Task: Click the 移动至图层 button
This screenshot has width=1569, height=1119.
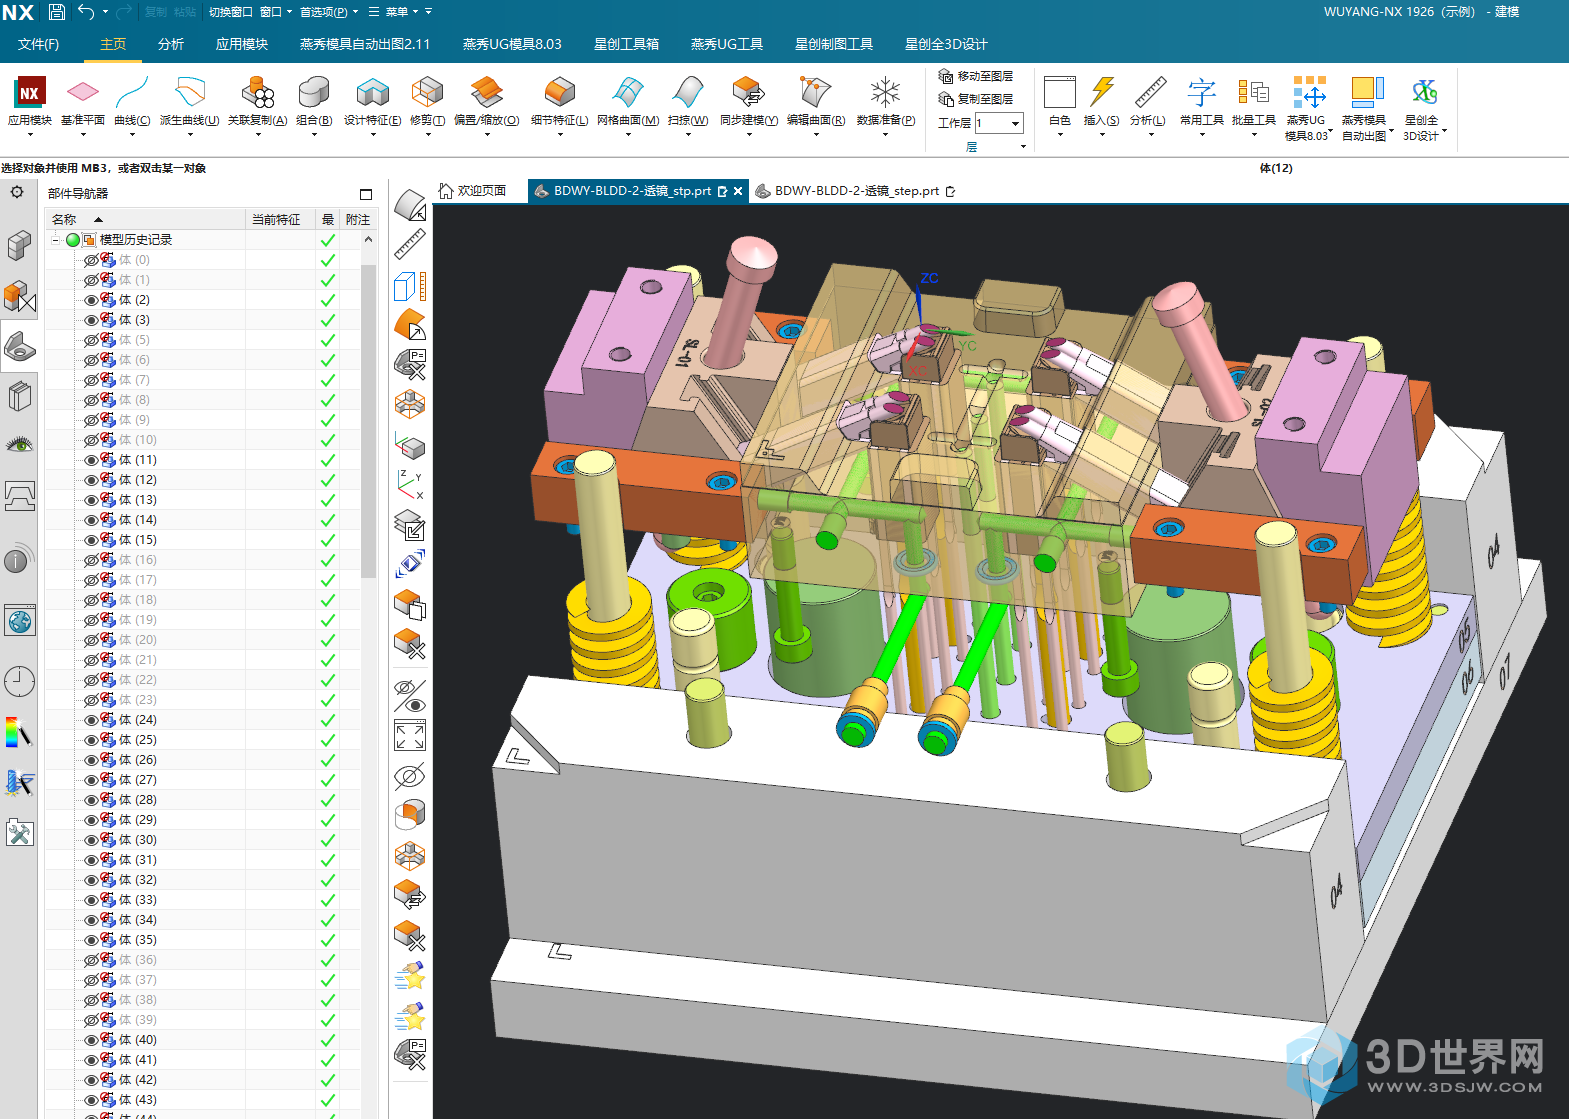Action: 976,76
